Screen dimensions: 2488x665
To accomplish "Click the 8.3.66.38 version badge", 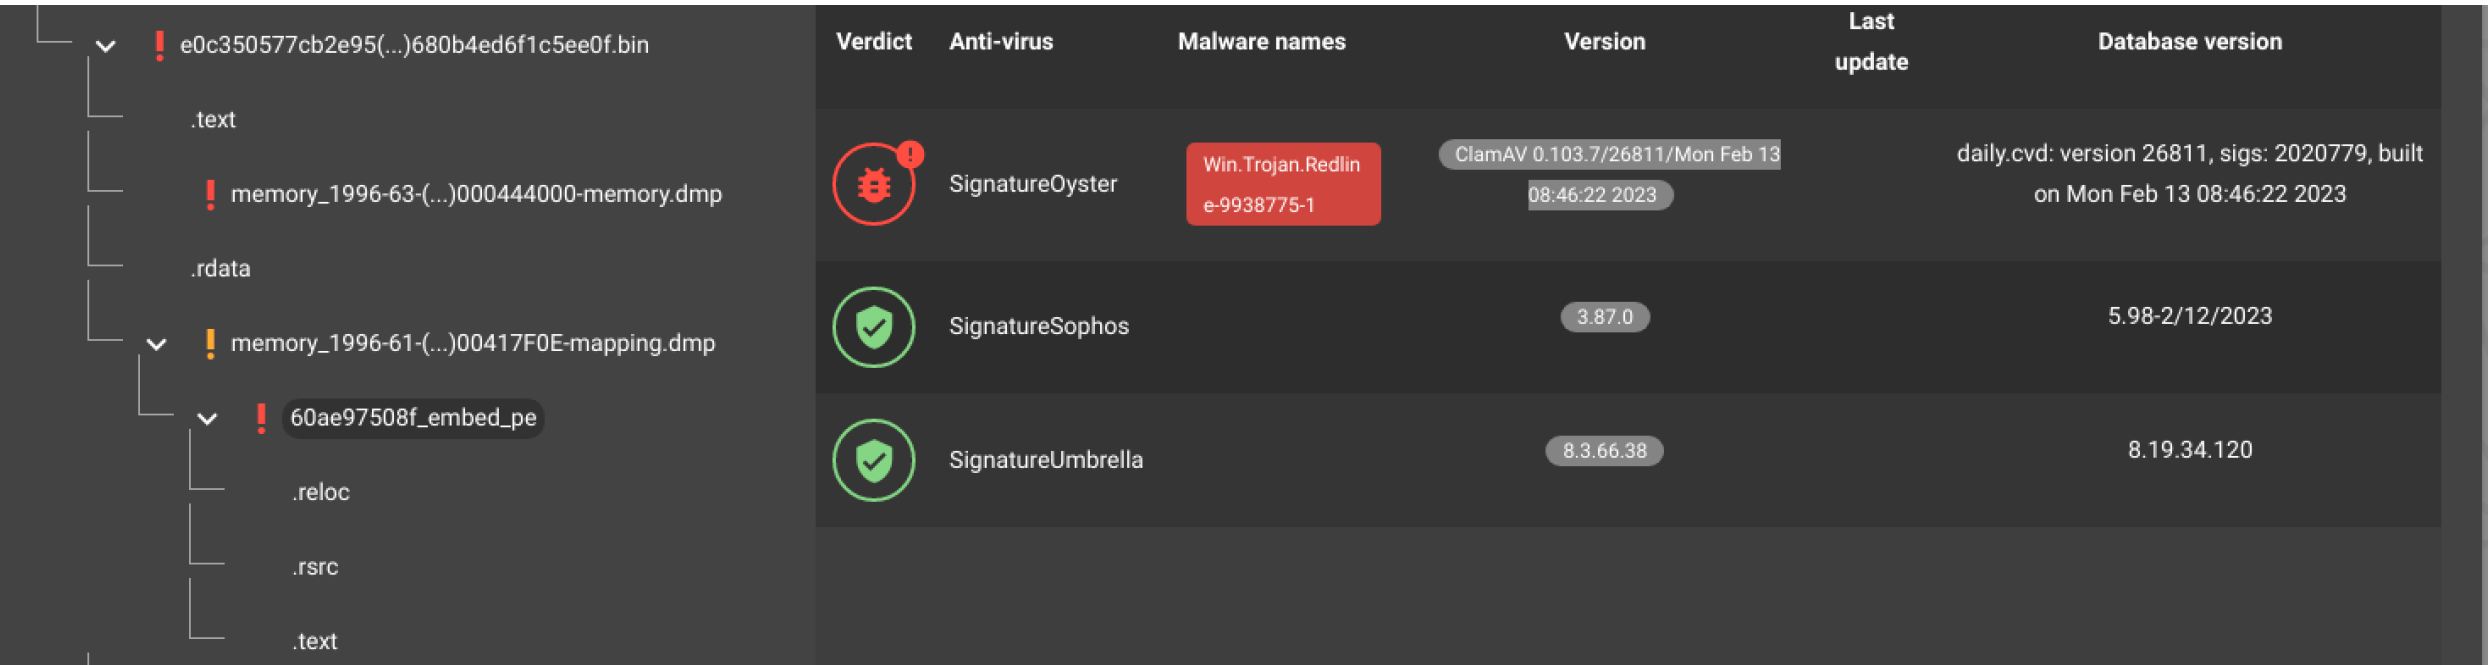I will (x=1605, y=451).
